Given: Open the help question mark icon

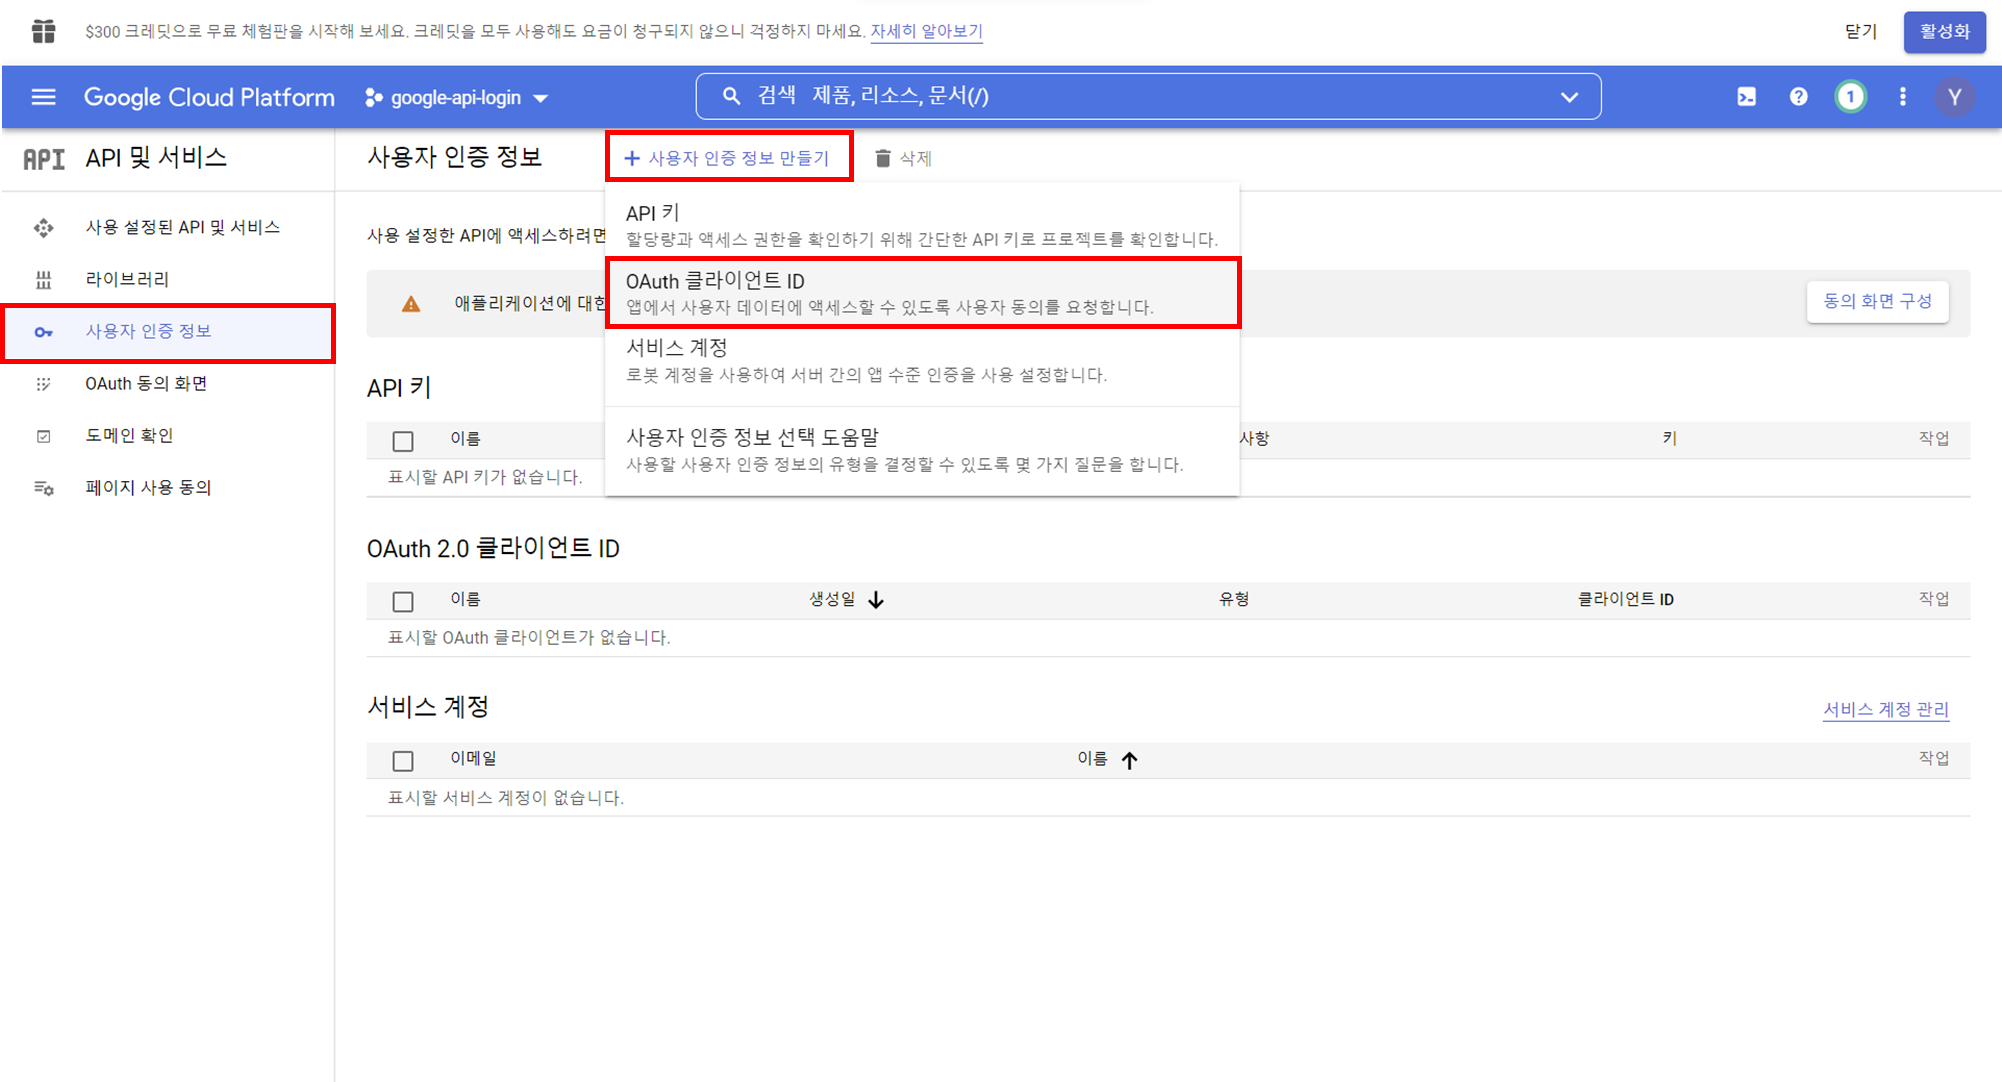Looking at the screenshot, I should point(1798,97).
